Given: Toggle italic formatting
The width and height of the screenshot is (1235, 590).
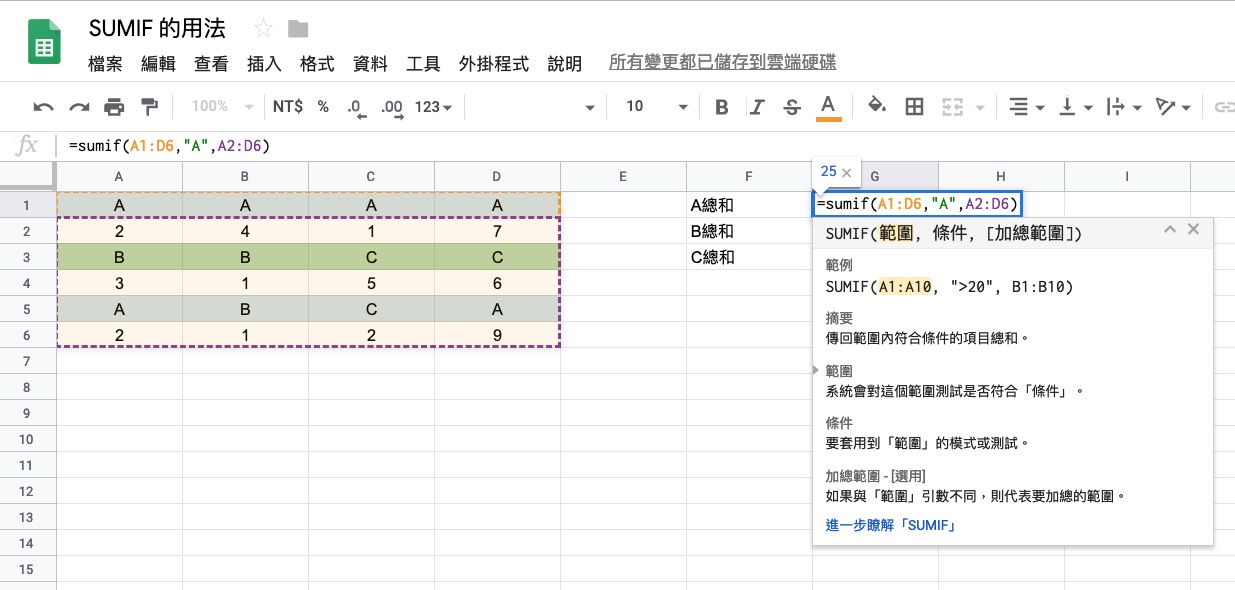Looking at the screenshot, I should 757,107.
